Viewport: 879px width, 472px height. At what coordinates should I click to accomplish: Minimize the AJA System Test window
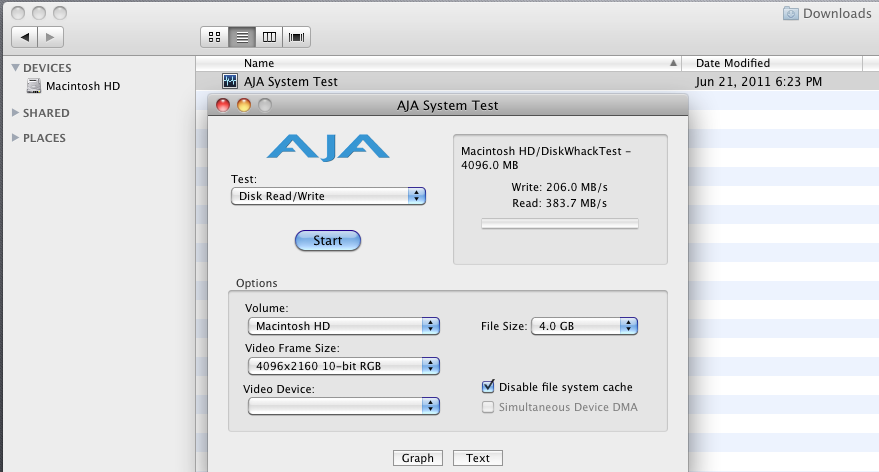coord(244,105)
